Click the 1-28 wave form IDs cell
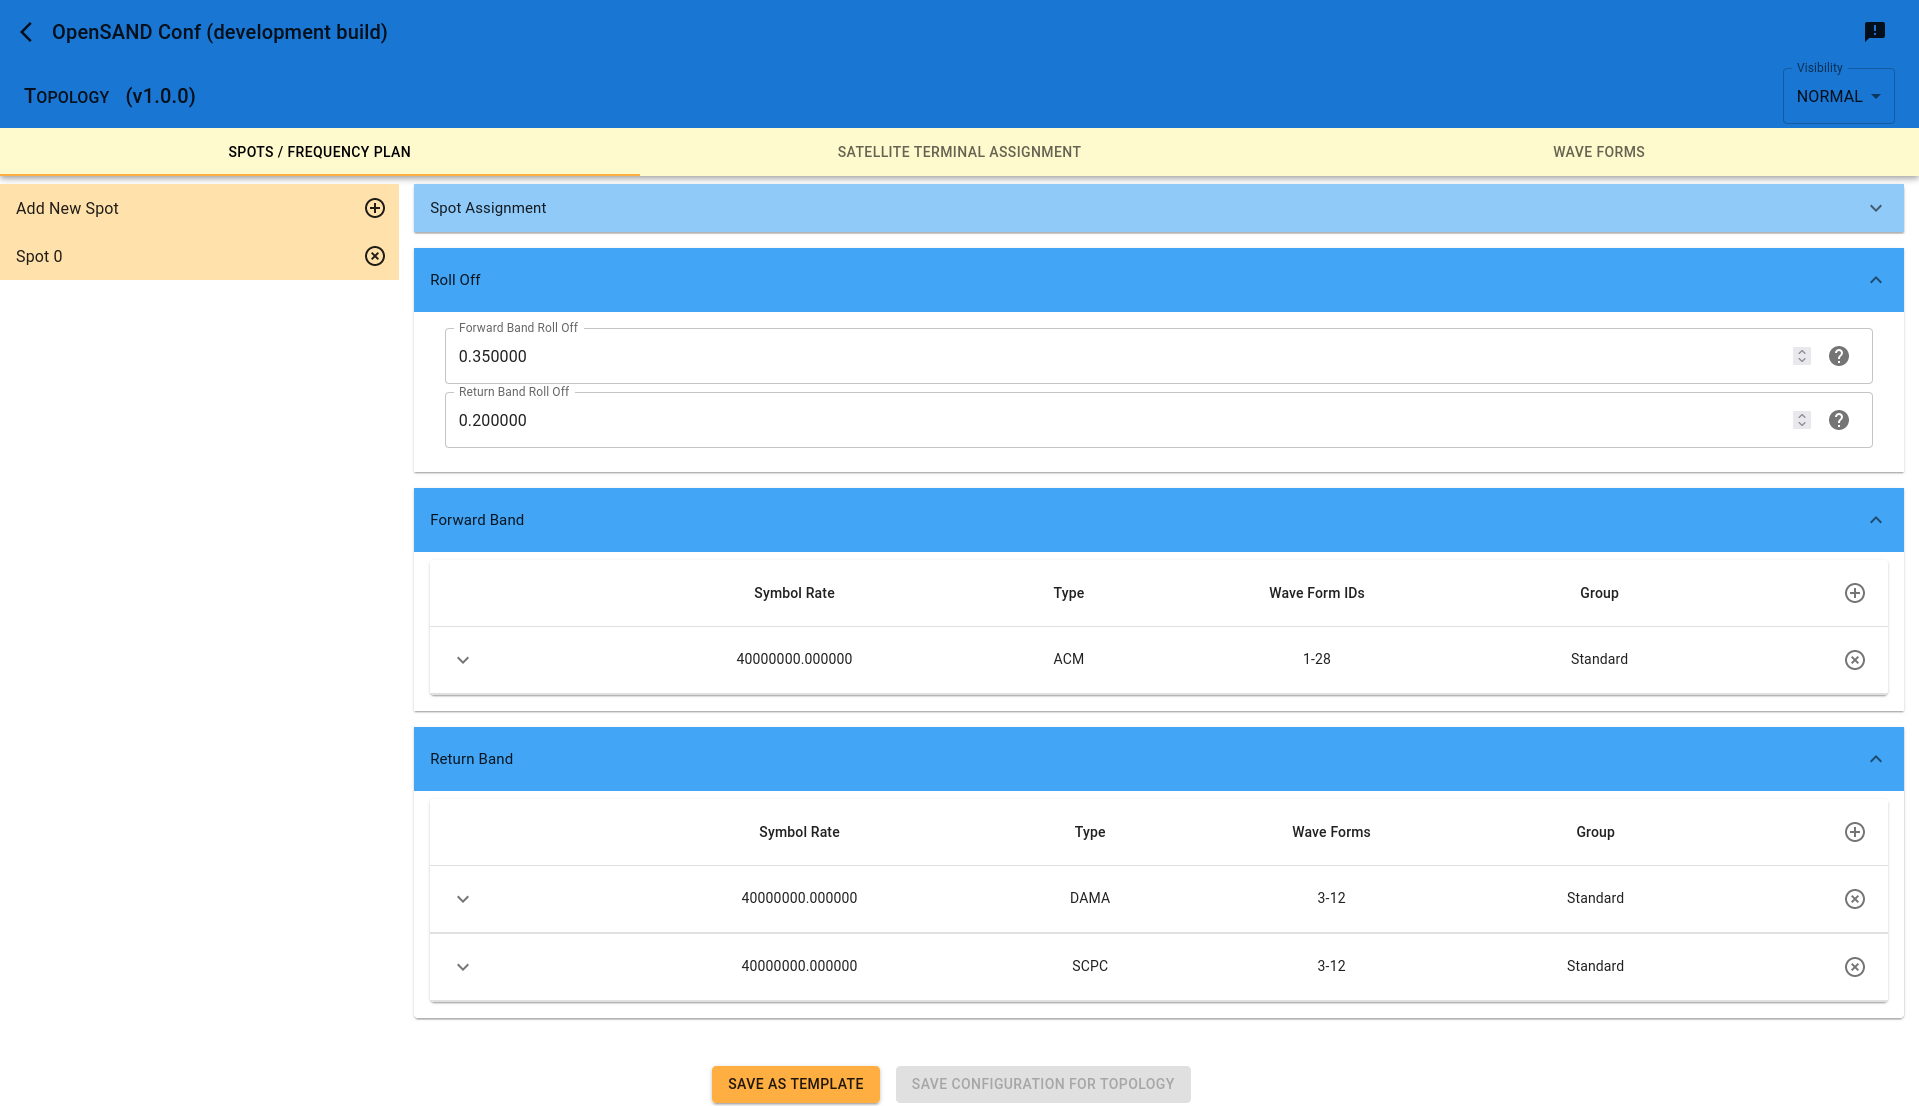This screenshot has width=1919, height=1106. pos(1317,659)
